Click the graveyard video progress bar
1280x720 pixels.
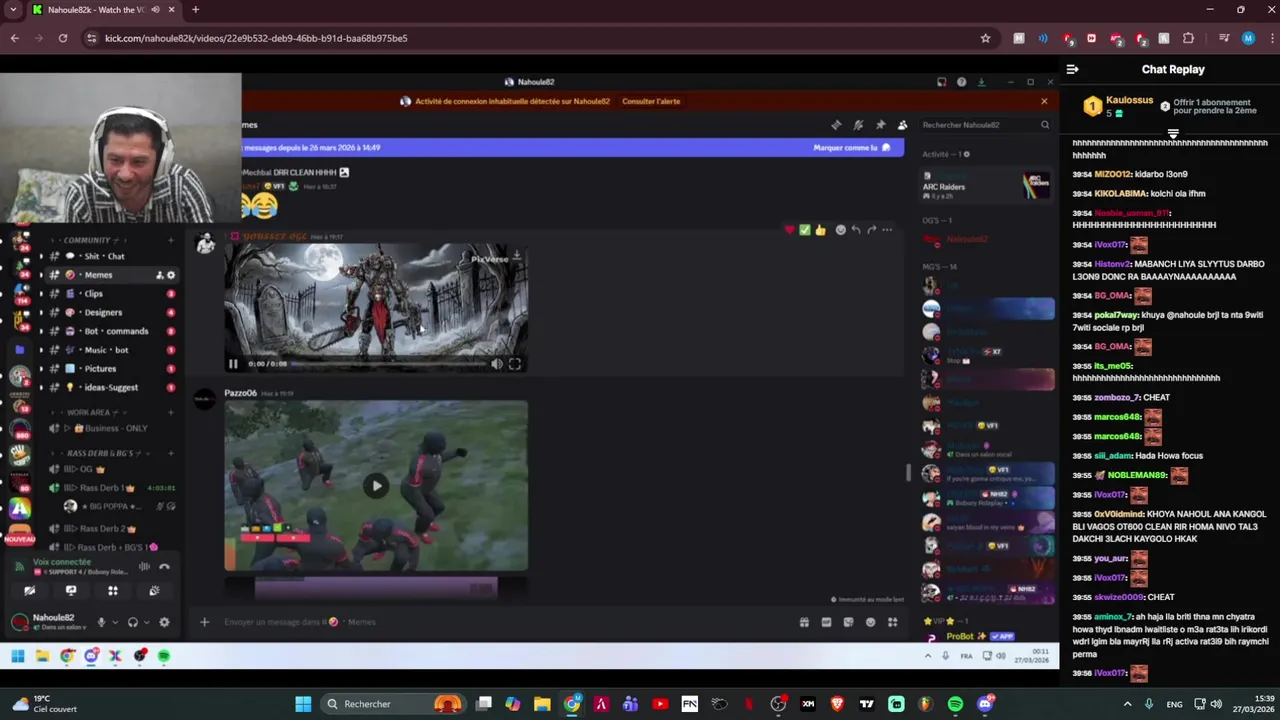[388, 364]
